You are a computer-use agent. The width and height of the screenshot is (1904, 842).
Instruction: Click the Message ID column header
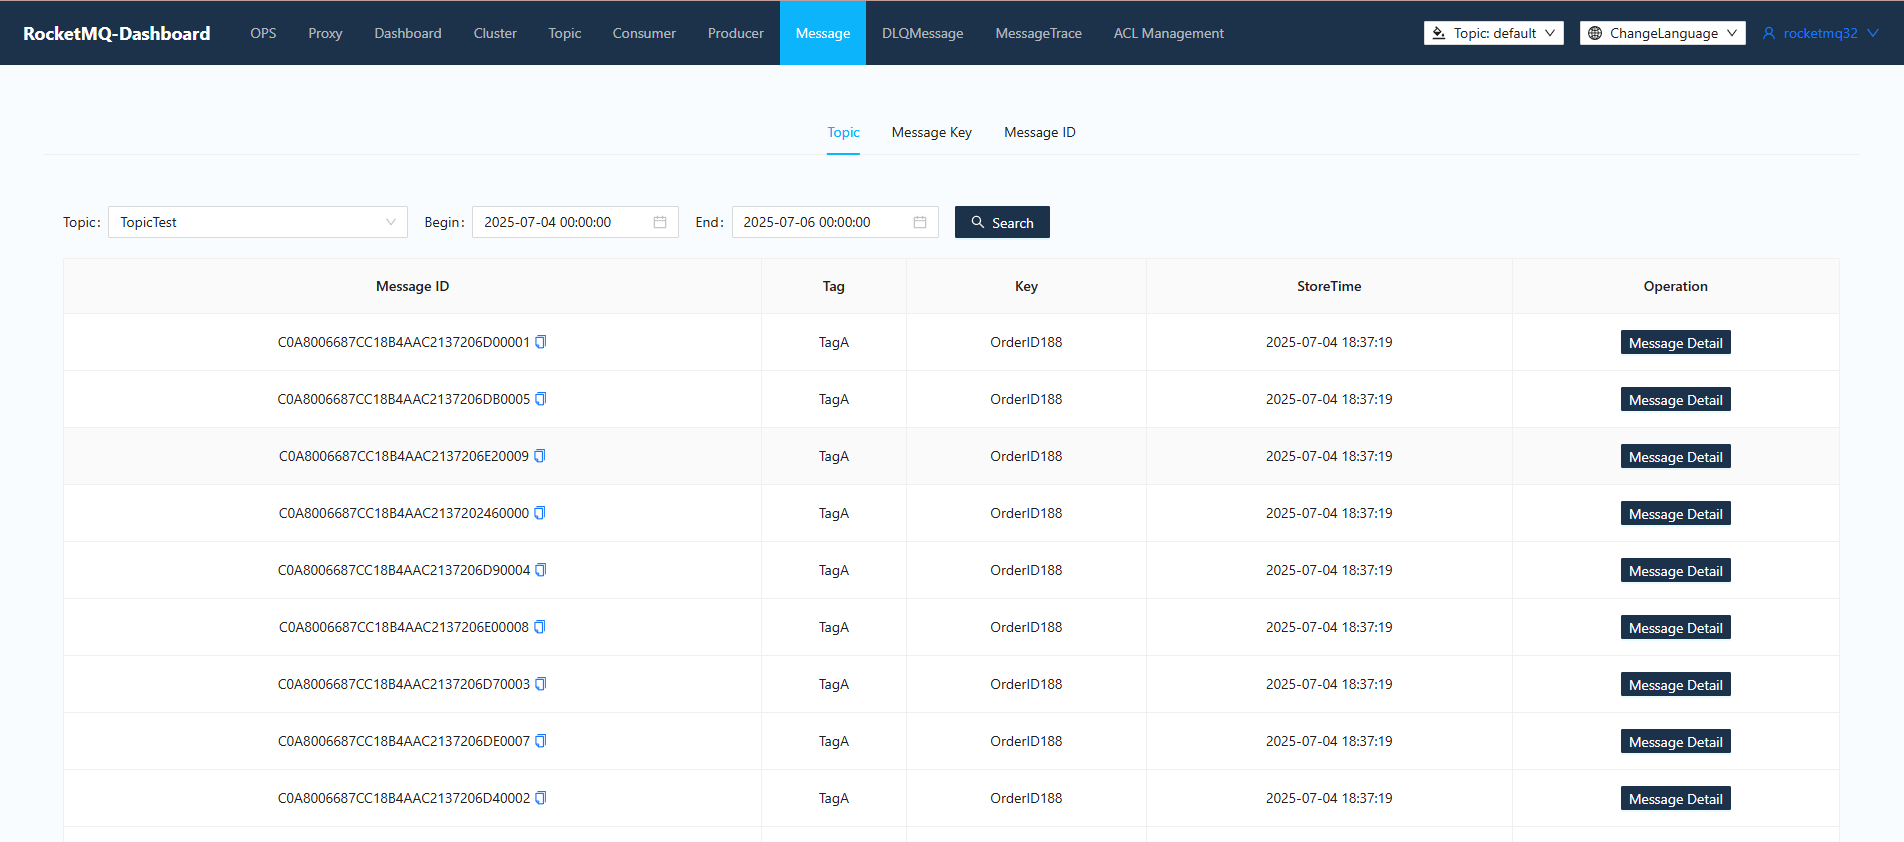pos(412,286)
